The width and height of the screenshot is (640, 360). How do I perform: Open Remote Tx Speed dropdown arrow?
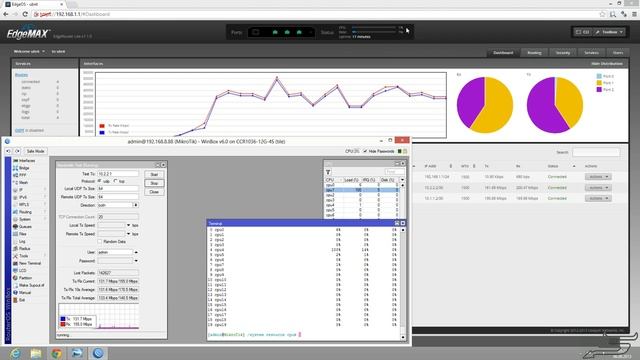[x=128, y=234]
